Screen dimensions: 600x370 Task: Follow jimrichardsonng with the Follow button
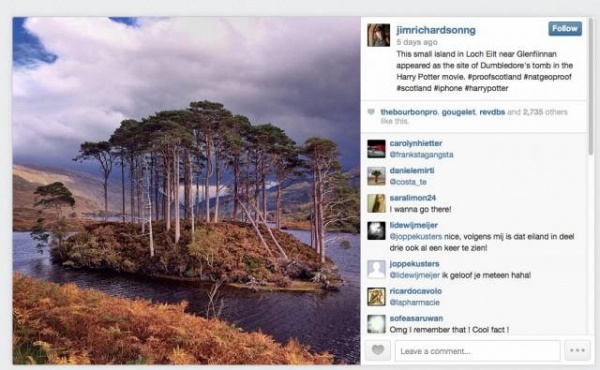pos(565,29)
